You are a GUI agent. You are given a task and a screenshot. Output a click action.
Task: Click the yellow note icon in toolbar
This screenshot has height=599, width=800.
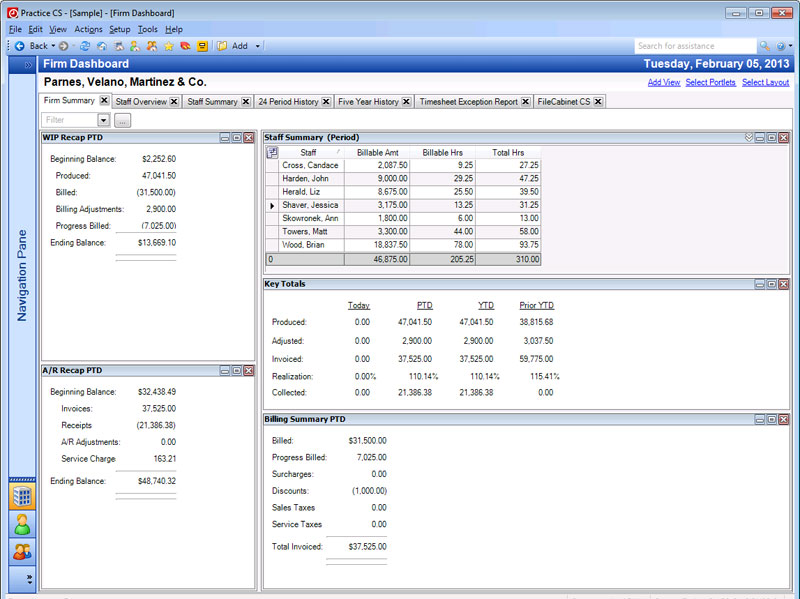(x=202, y=46)
